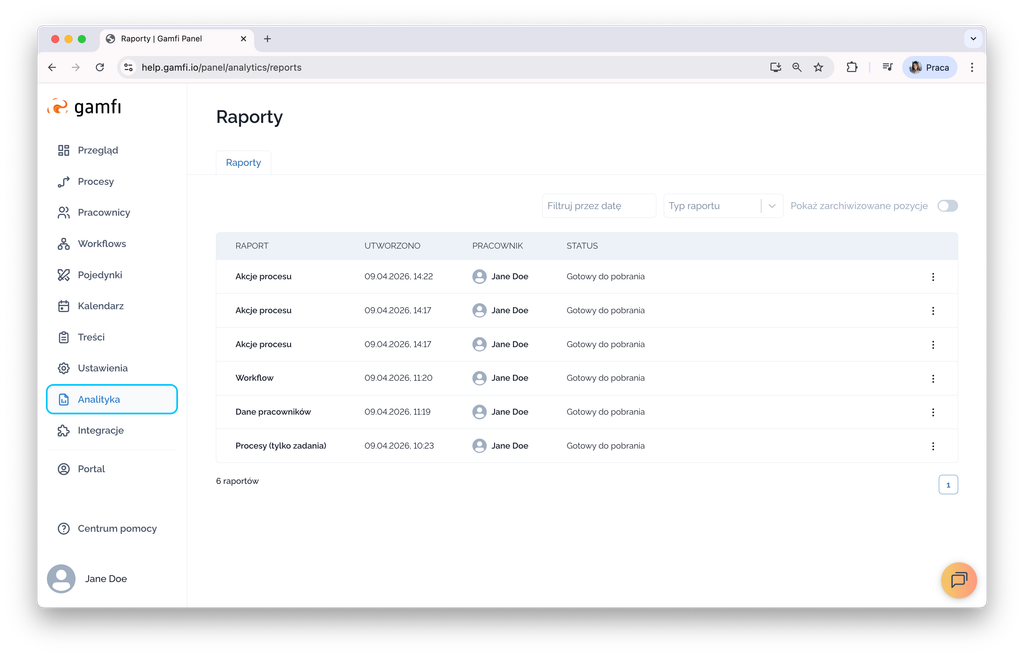Open the browser tab list chevron

(972, 39)
